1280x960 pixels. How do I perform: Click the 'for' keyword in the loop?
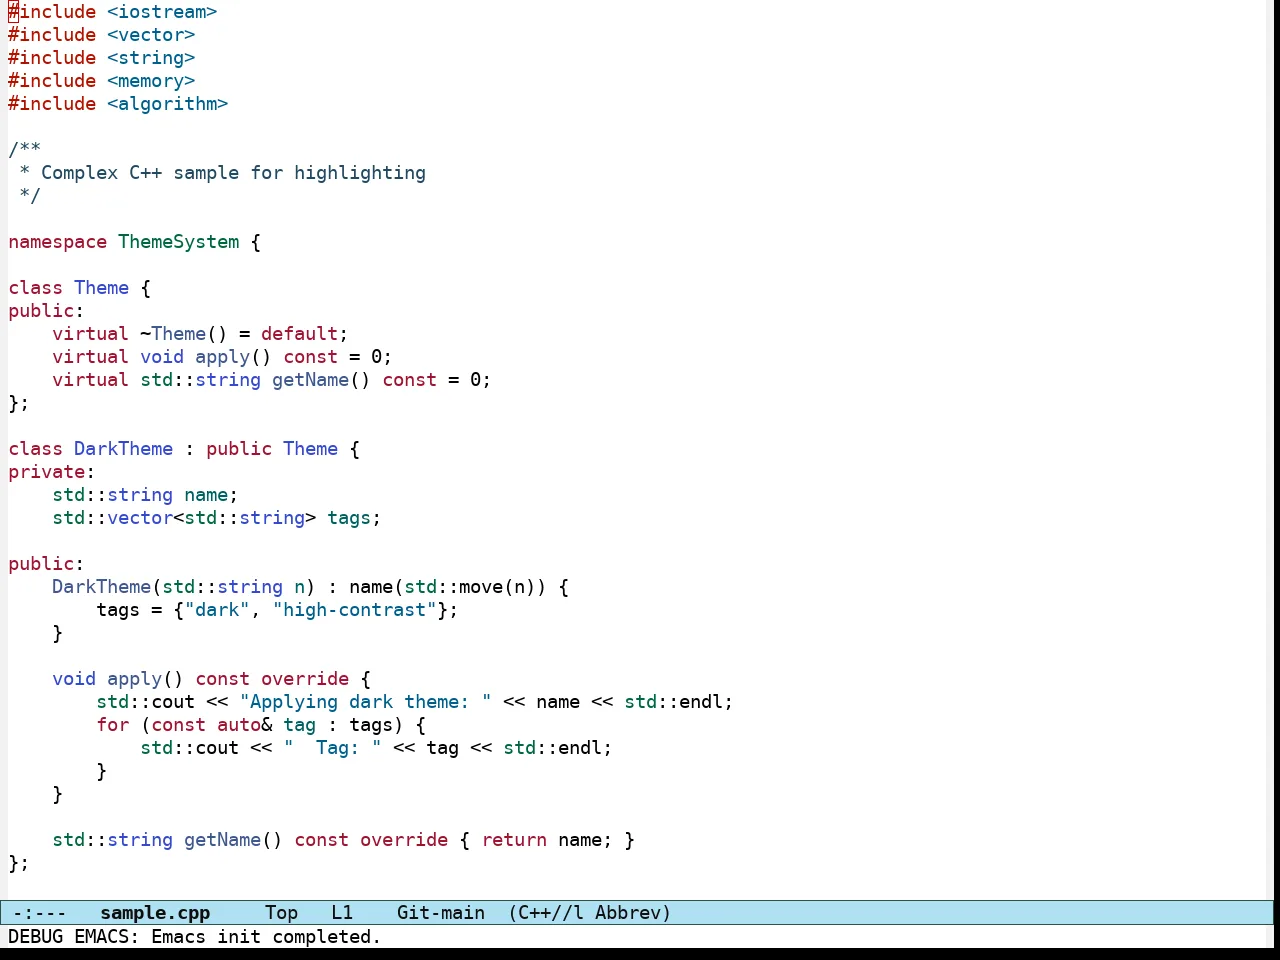click(x=113, y=725)
